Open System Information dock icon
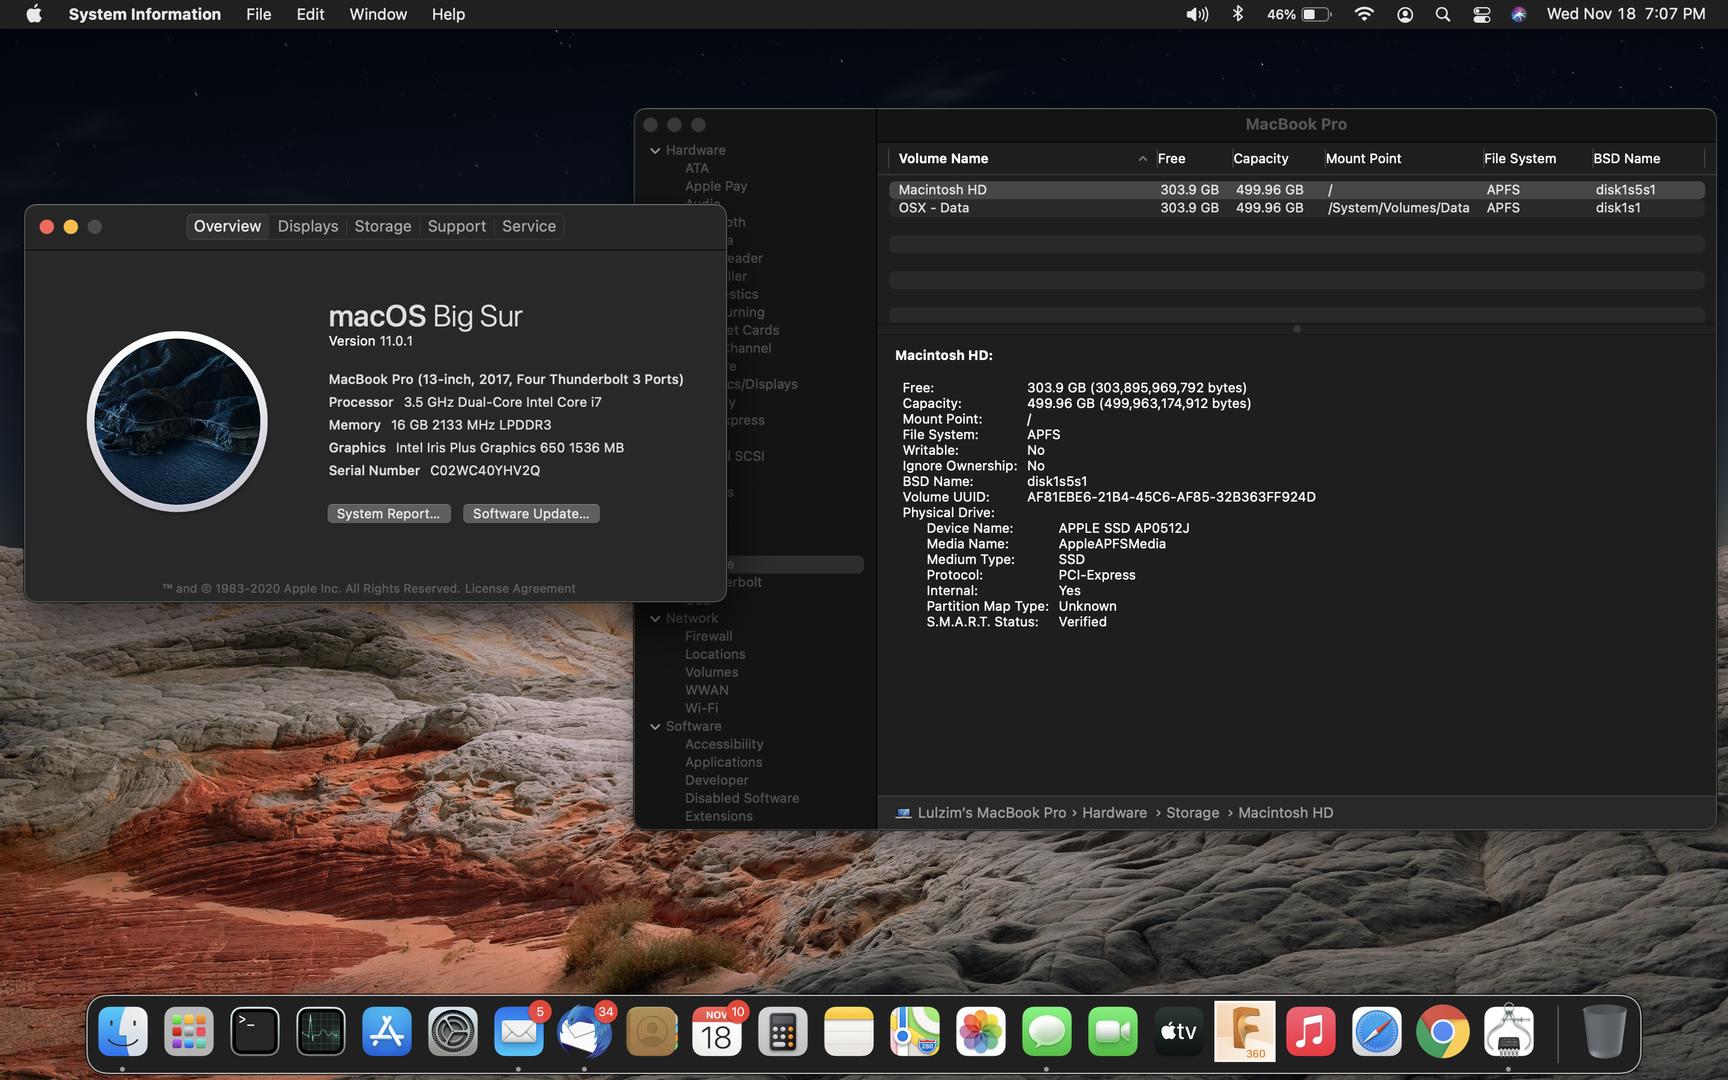Viewport: 1728px width, 1080px height. 1509,1031
